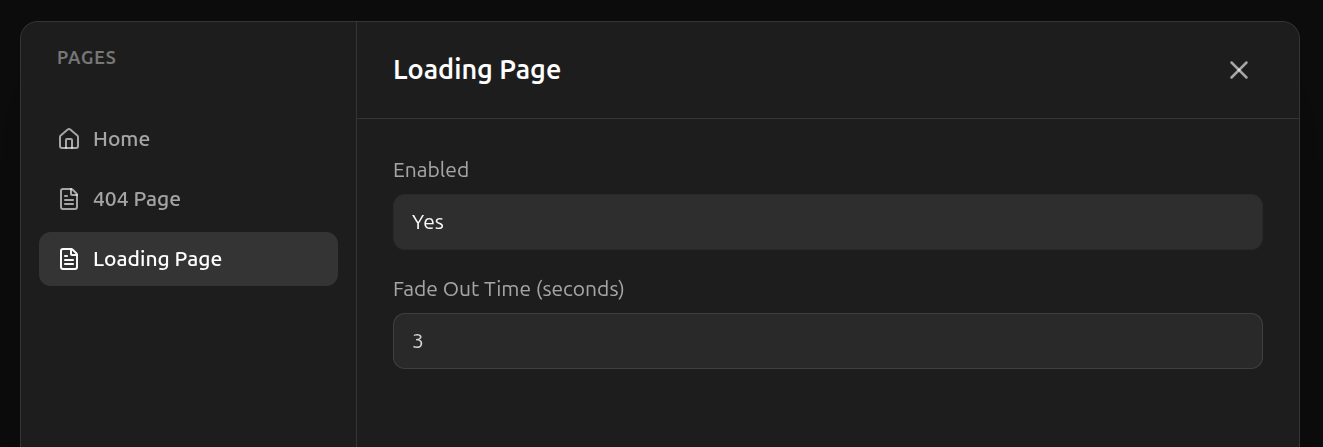The image size is (1323, 447).
Task: Click the PAGES sidebar section header
Action: tap(87, 58)
